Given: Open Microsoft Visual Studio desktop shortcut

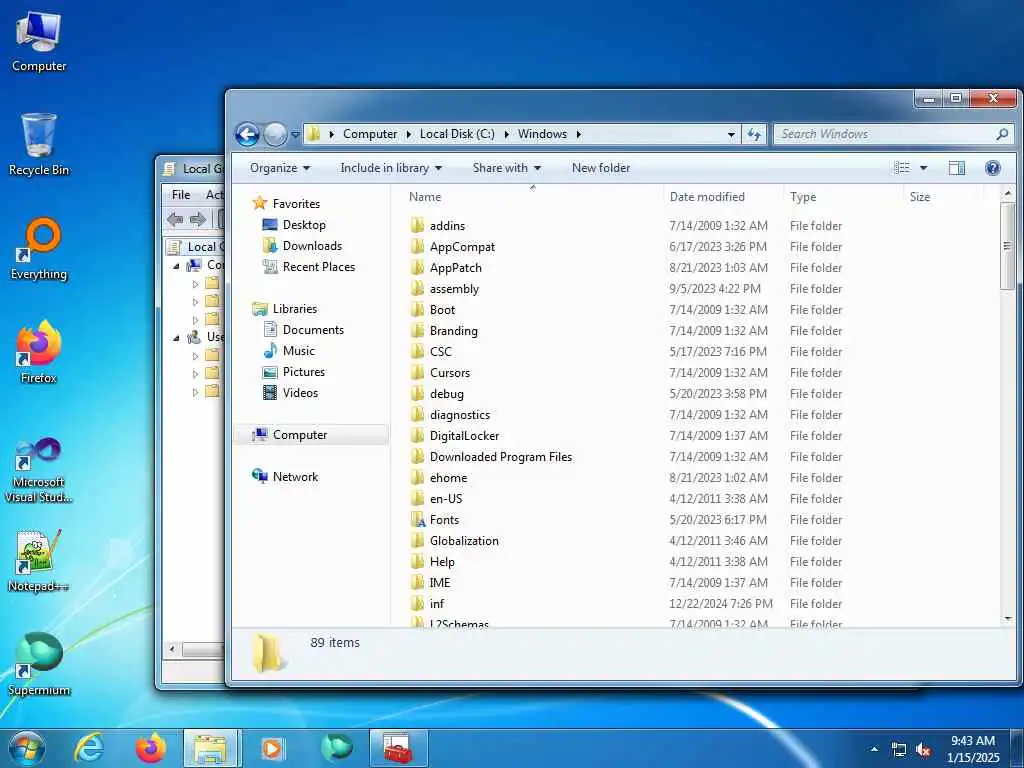Looking at the screenshot, I should [39, 470].
